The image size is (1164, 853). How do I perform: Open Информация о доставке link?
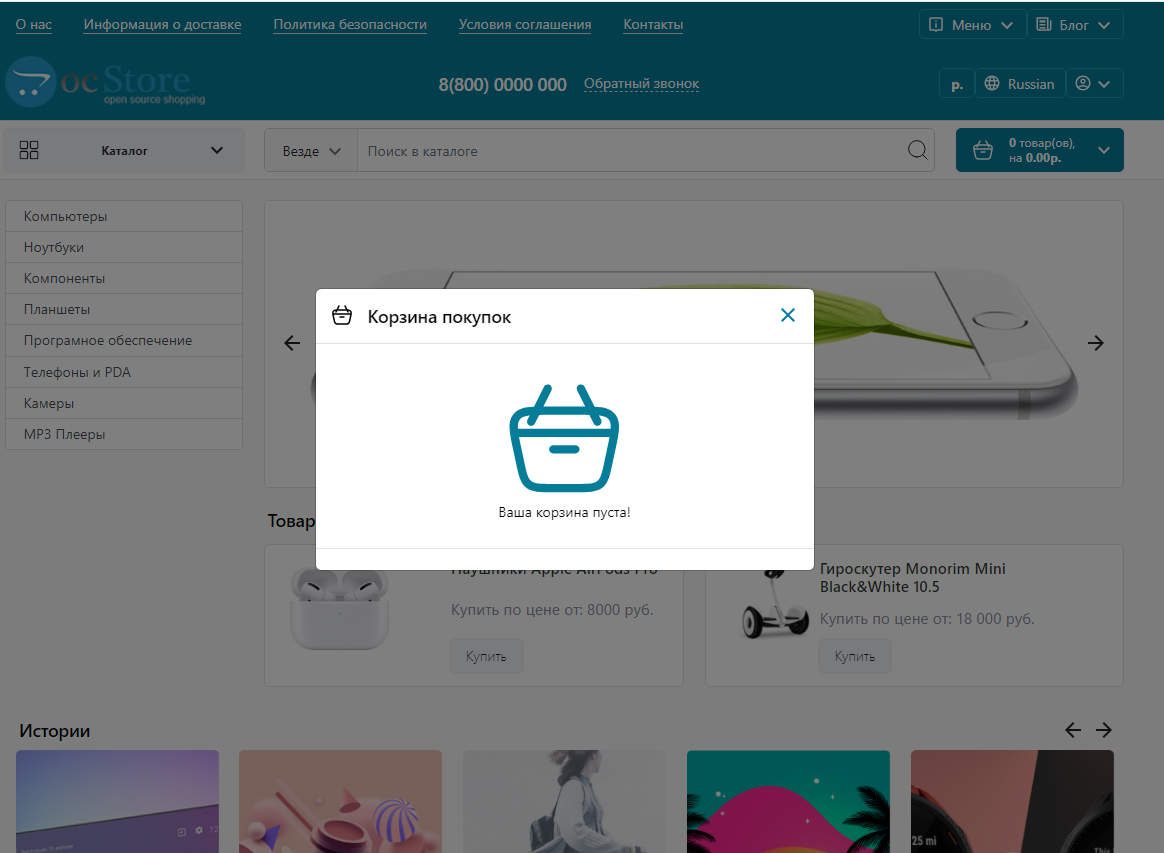[162, 25]
